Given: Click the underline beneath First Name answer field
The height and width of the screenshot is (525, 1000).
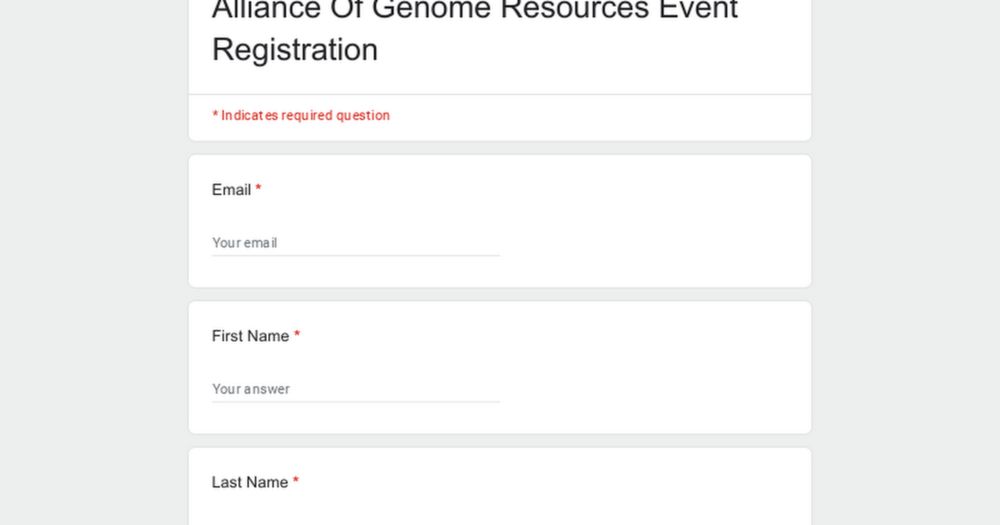Looking at the screenshot, I should click(355, 401).
